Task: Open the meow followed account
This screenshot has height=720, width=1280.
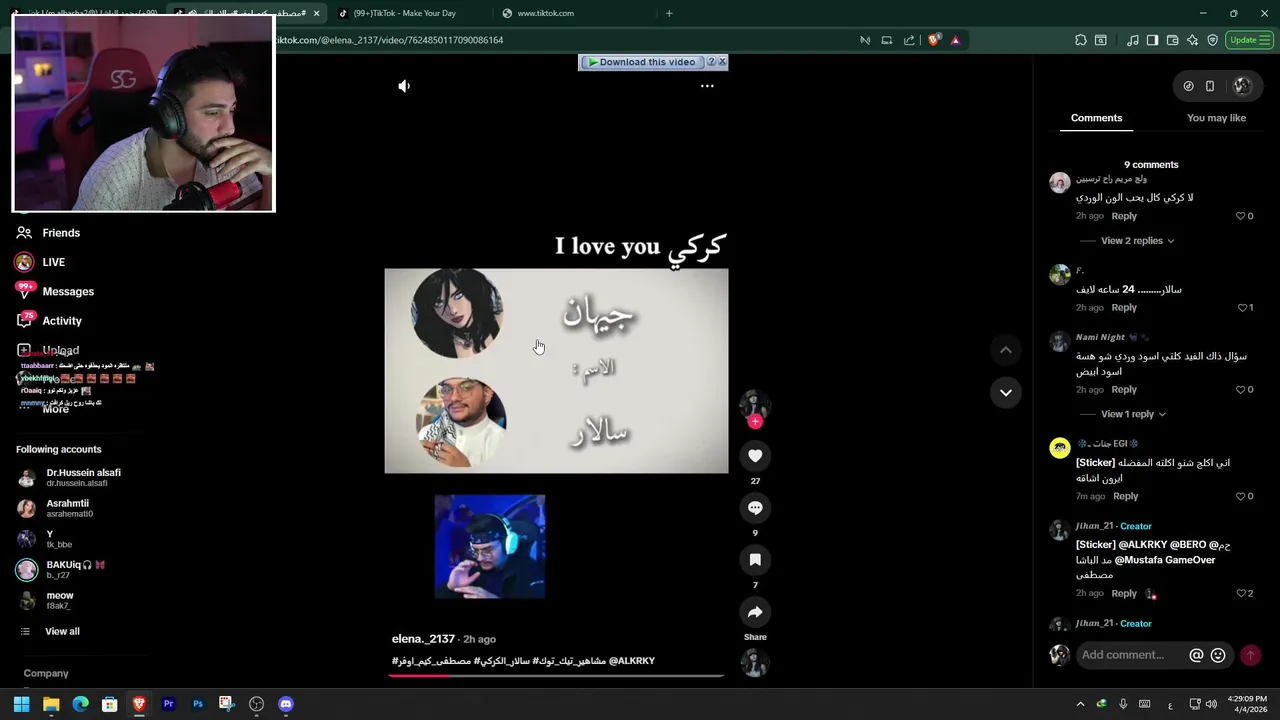Action: (60, 600)
